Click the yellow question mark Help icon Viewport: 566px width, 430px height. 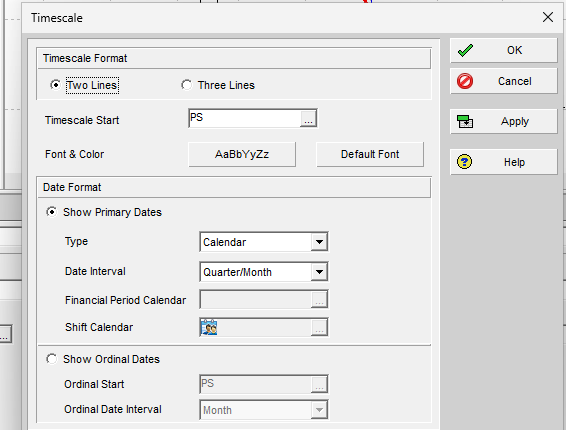click(x=464, y=162)
